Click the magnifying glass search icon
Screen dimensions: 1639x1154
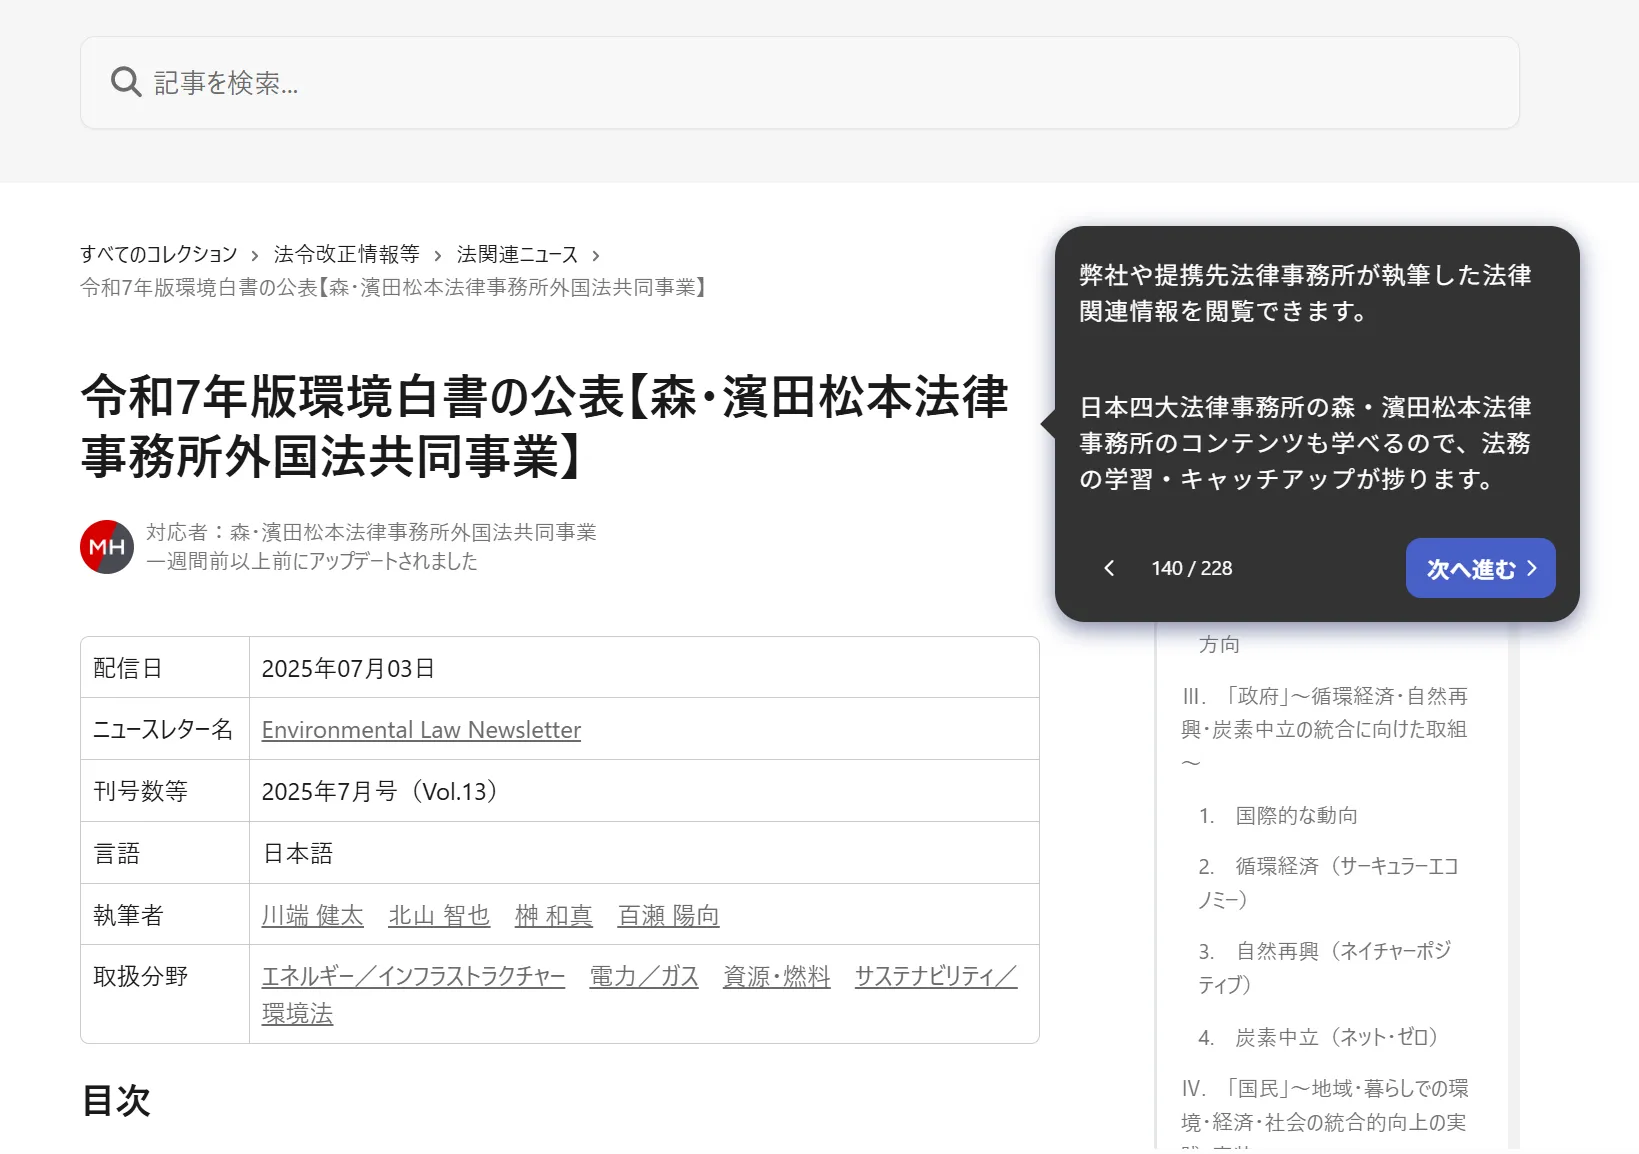click(x=126, y=82)
